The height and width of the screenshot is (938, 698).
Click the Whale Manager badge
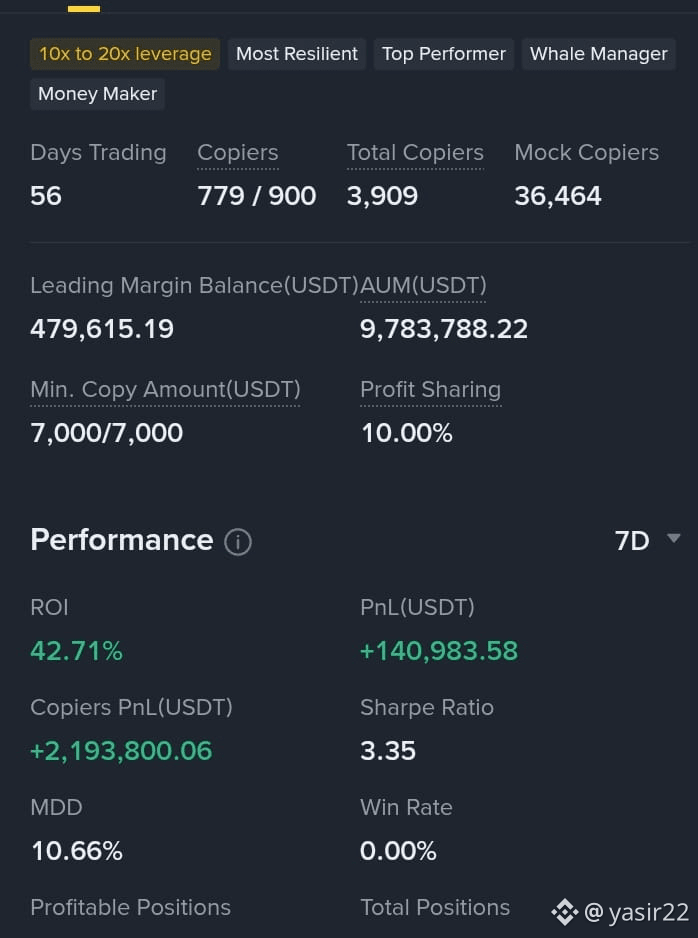point(599,54)
